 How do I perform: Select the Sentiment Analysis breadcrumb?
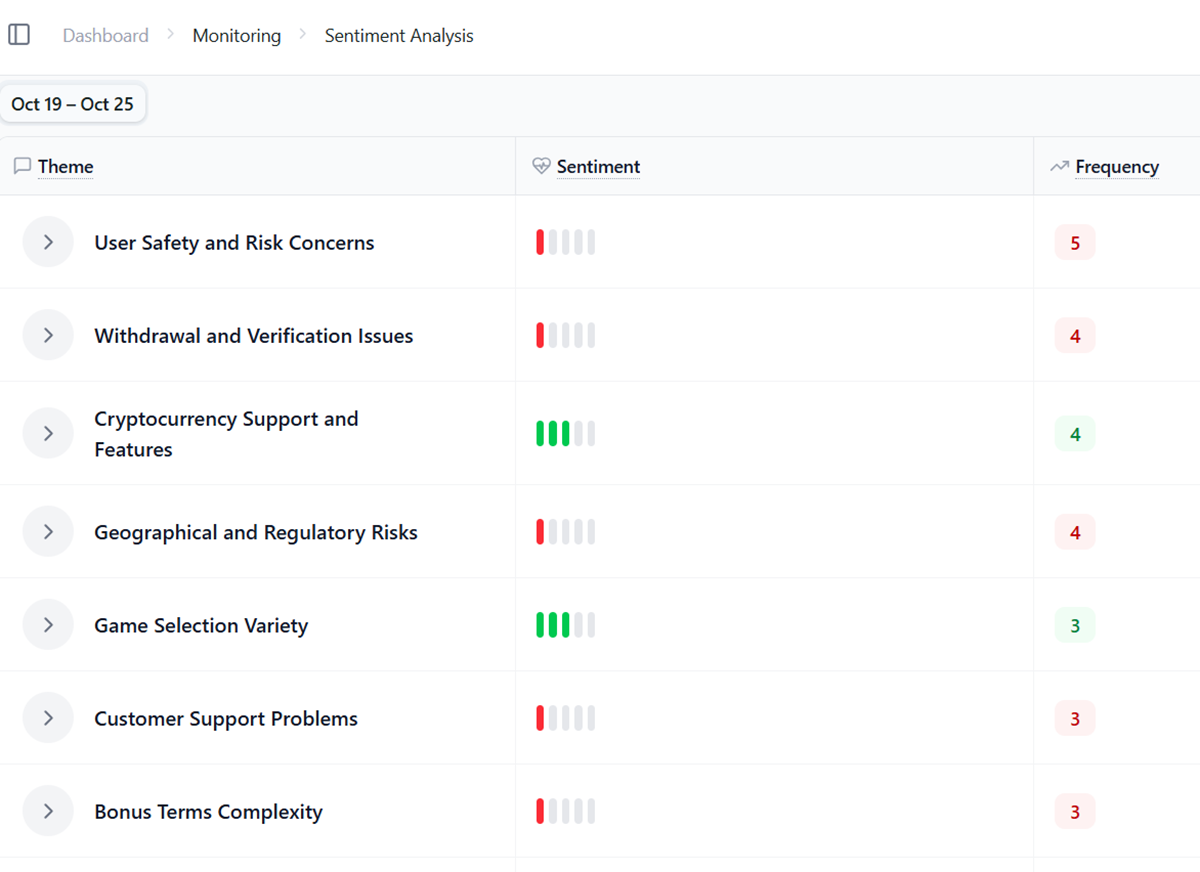point(399,35)
